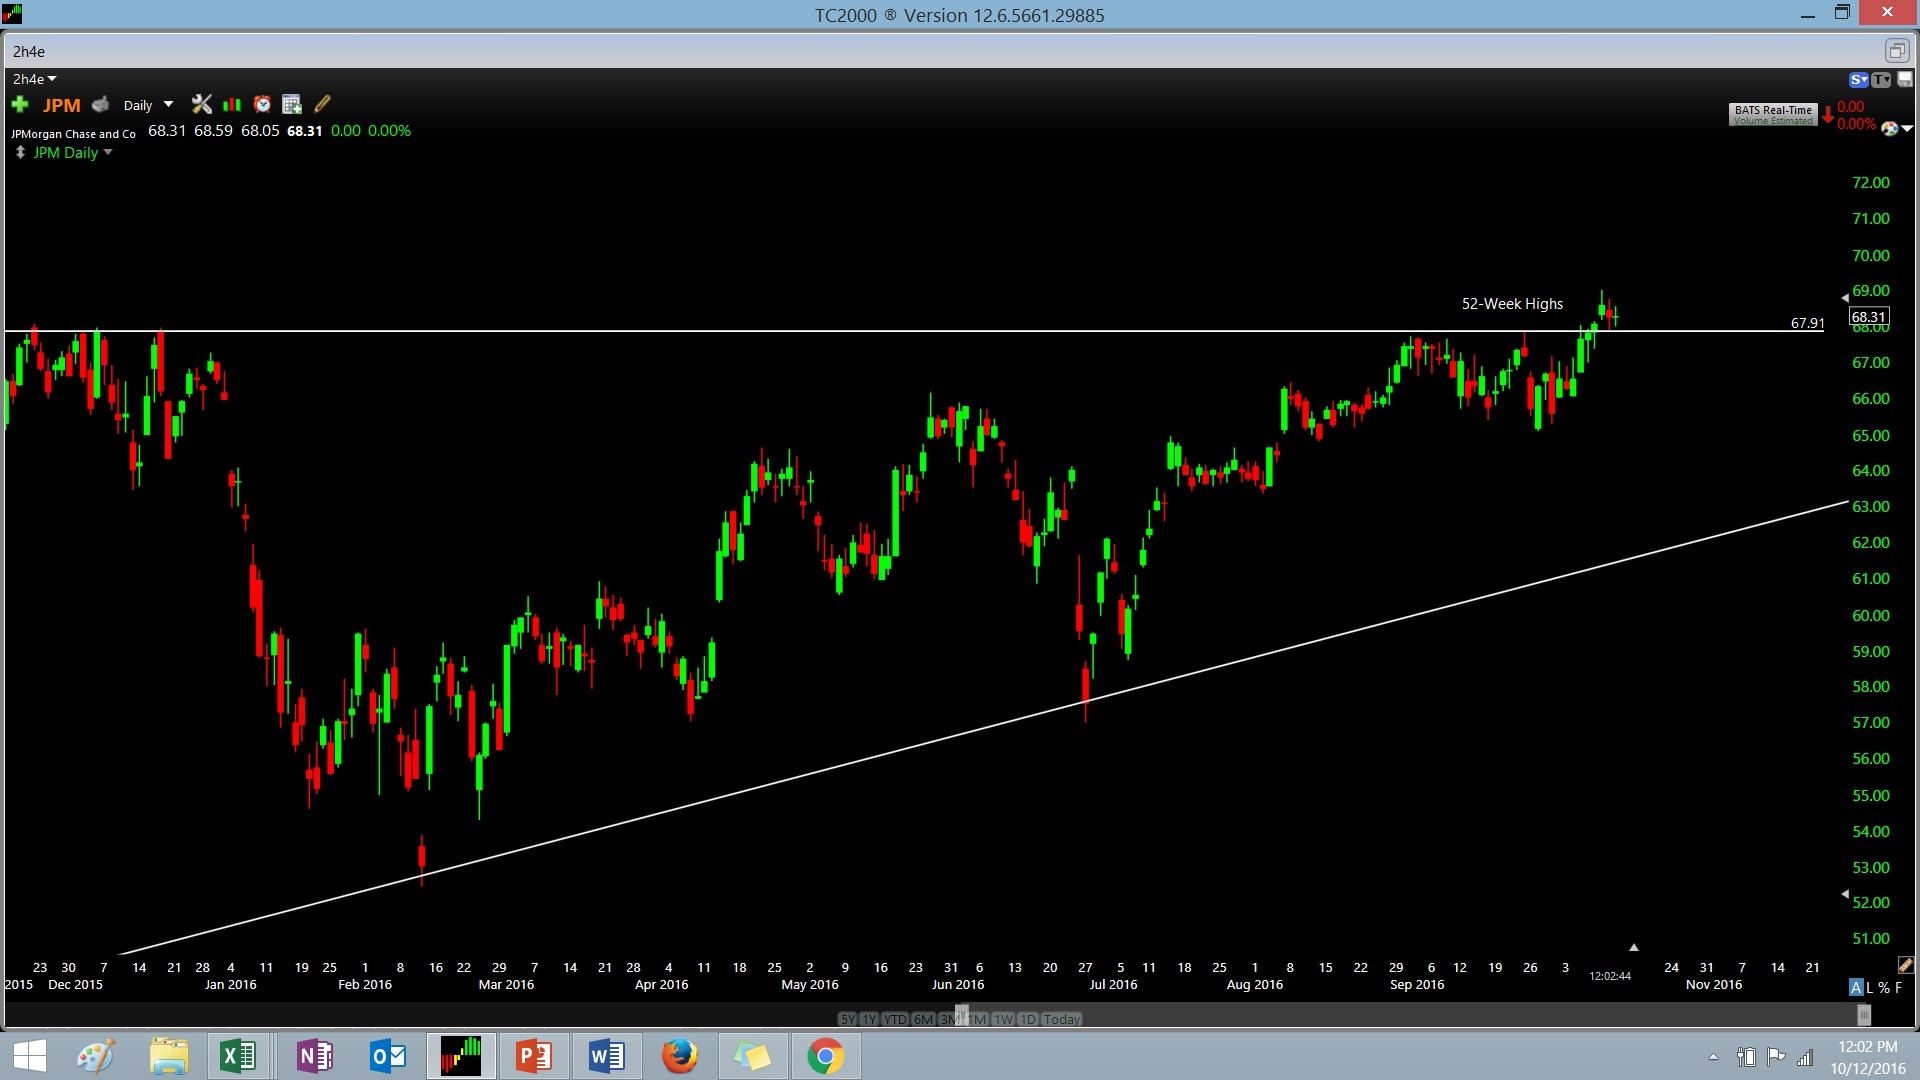Click the price scale arrow near 52.00
Viewport: 1920px width, 1080px height.
pos(1845,894)
